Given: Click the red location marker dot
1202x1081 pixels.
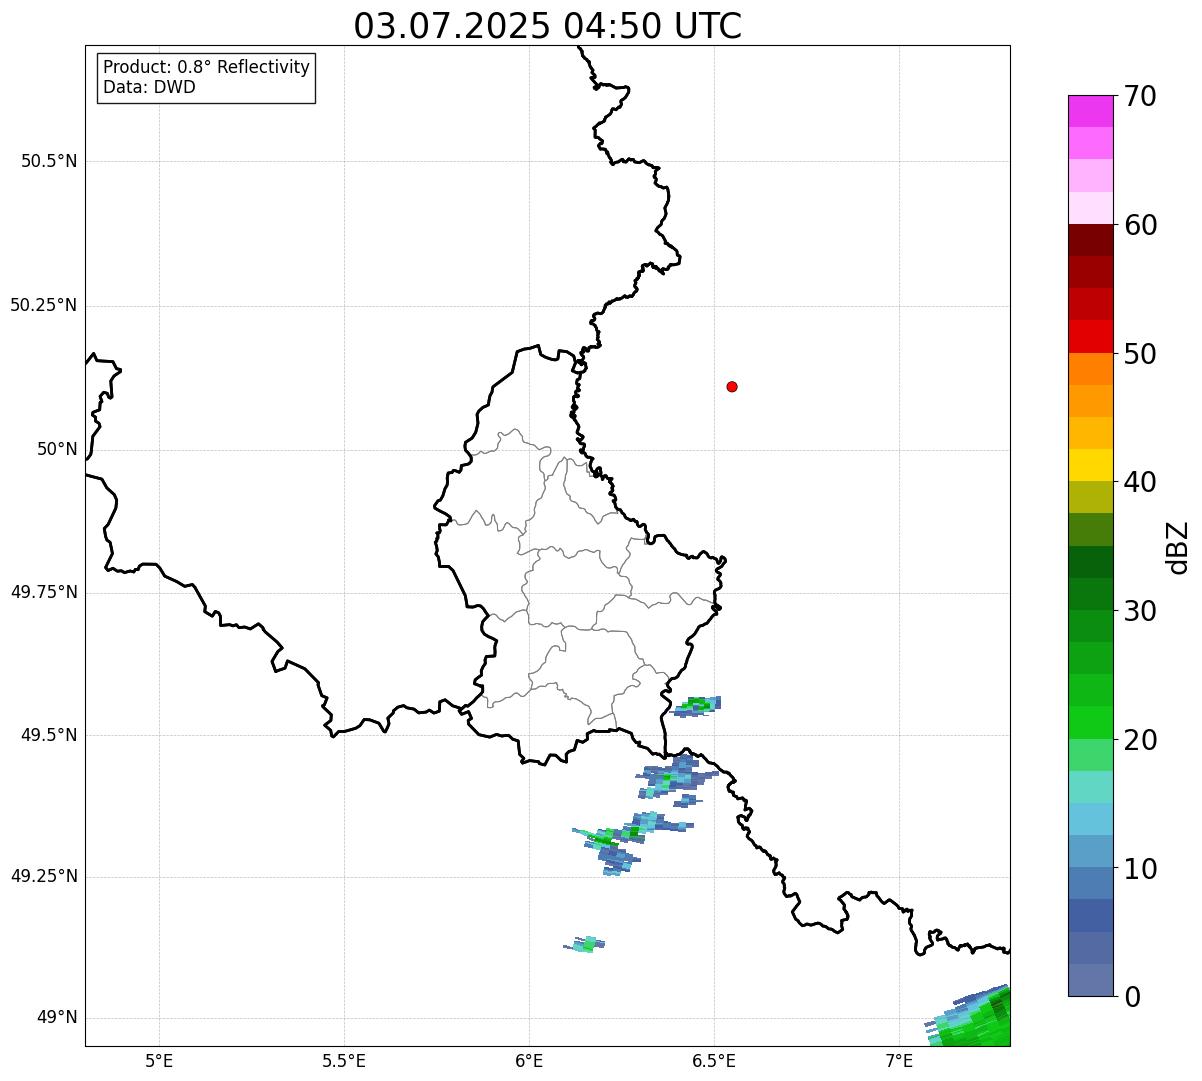Looking at the screenshot, I should (x=732, y=386).
